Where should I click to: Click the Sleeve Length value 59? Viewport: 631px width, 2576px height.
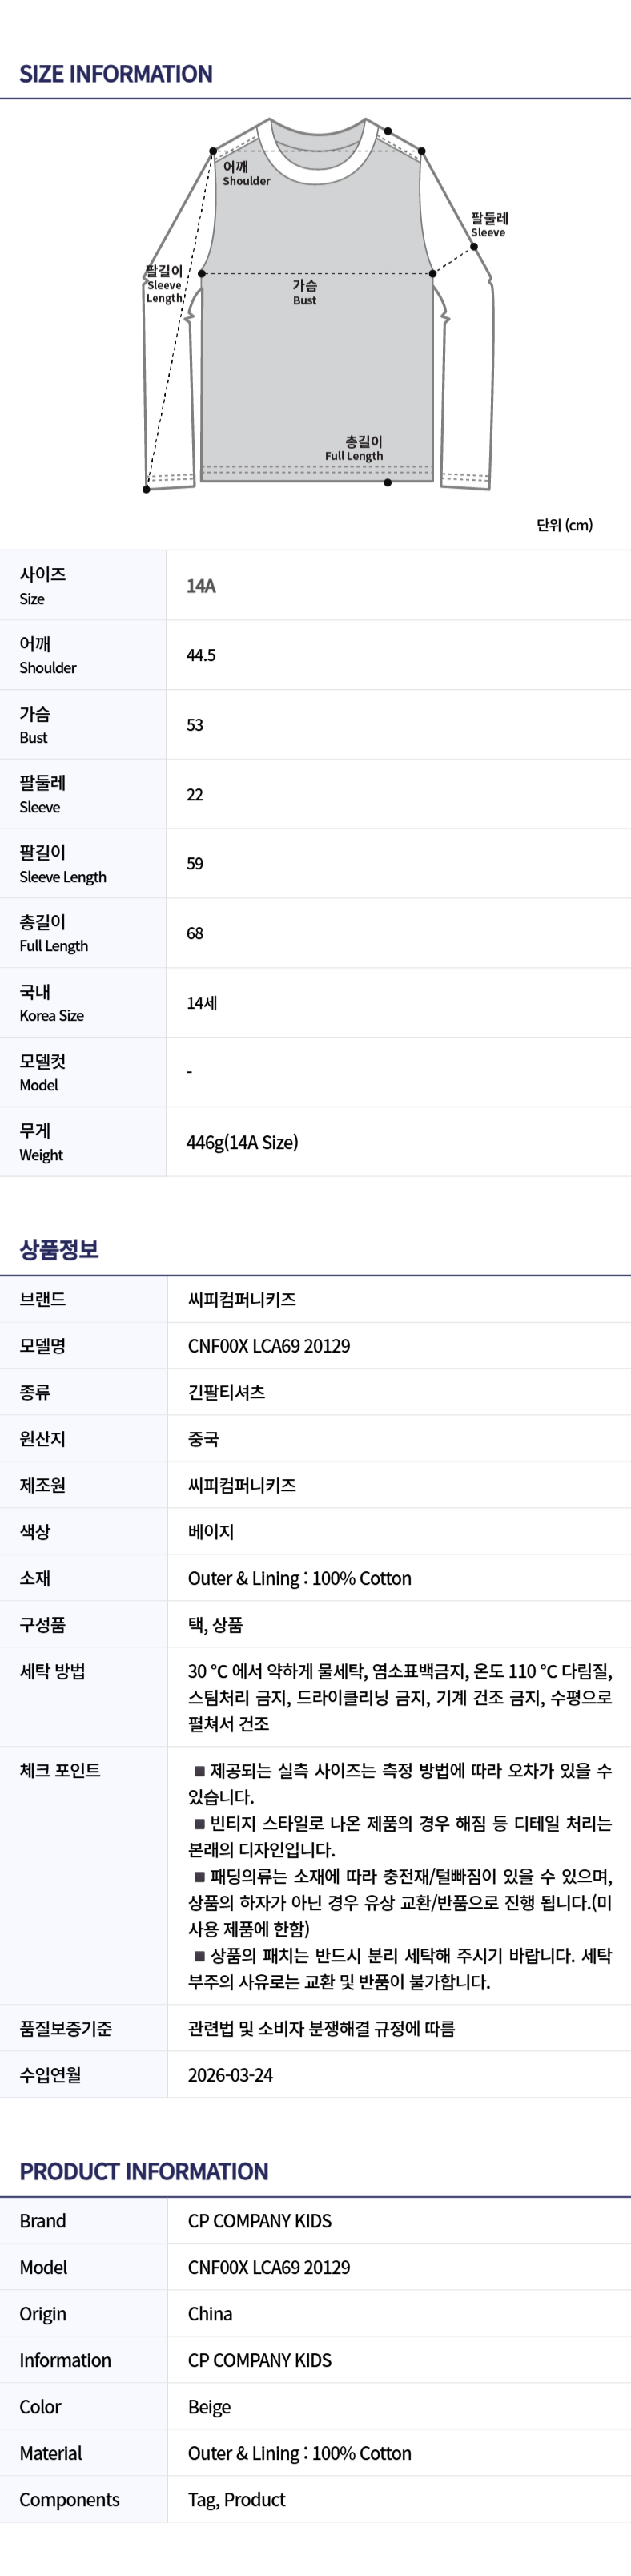(x=195, y=863)
